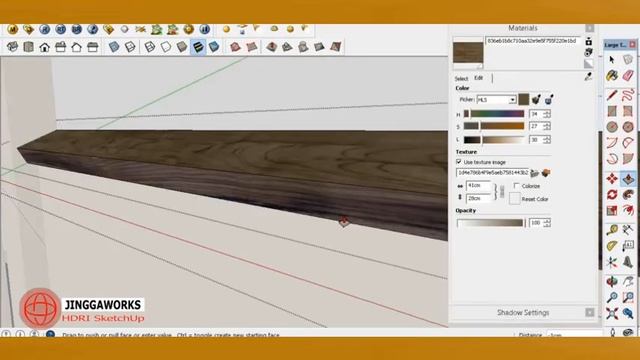Switch to Shaded face style
This screenshot has height=360, width=640.
[182, 47]
